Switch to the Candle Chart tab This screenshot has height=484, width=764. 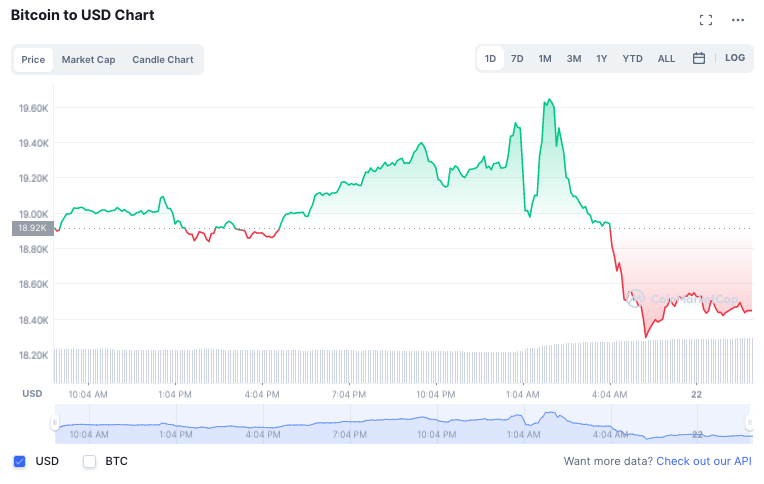tap(163, 59)
